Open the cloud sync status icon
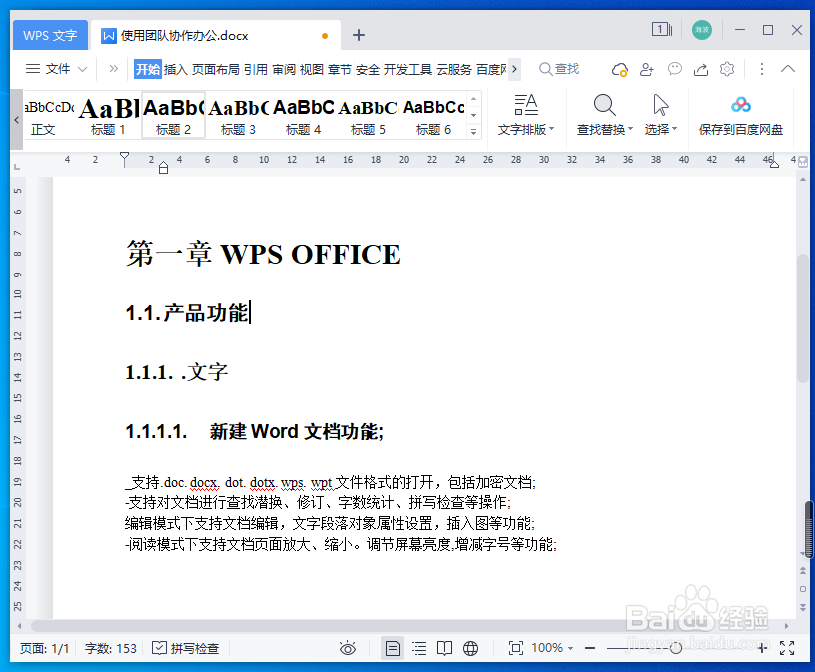This screenshot has width=815, height=672. (x=619, y=69)
